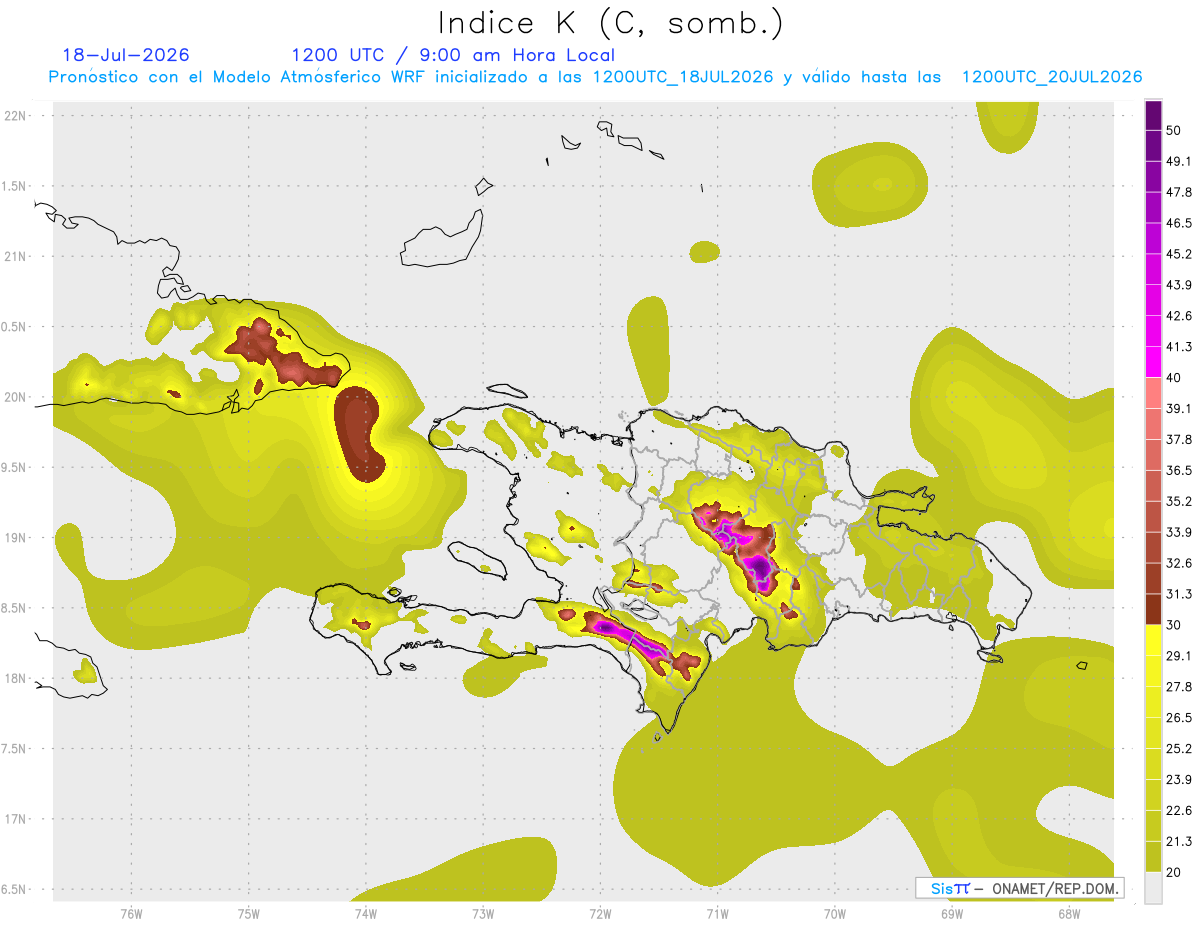Click the '76W' longitude label
Viewport: 1200px width, 927px height.
pyautogui.click(x=131, y=913)
